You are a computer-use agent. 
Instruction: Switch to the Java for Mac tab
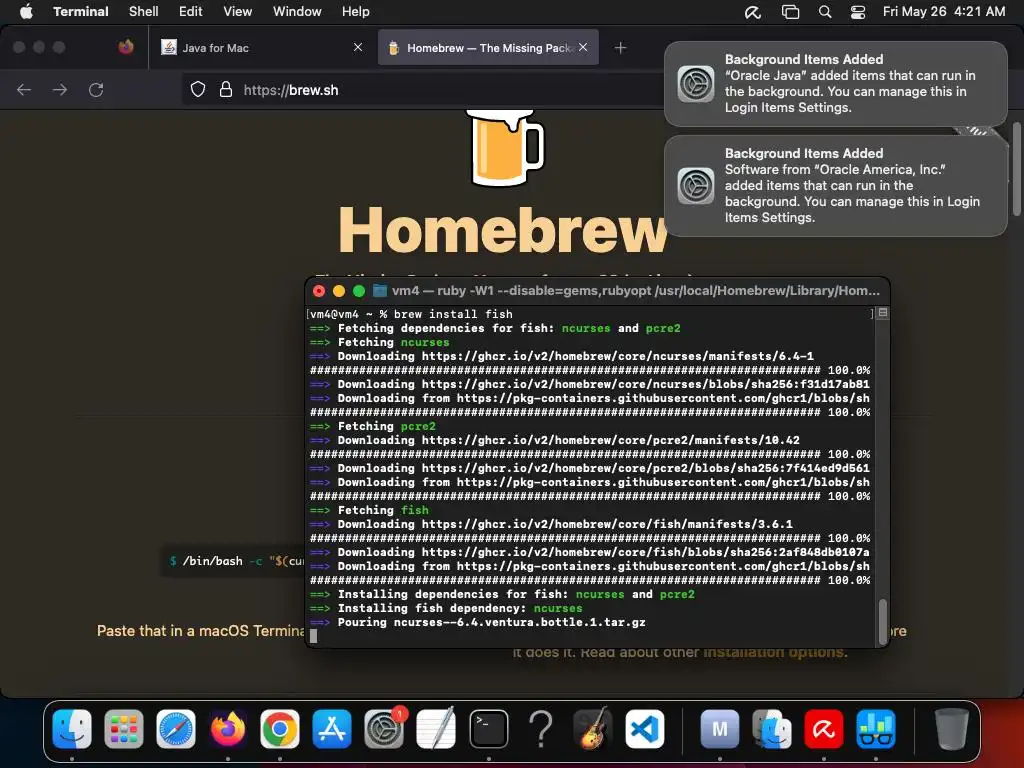261,48
